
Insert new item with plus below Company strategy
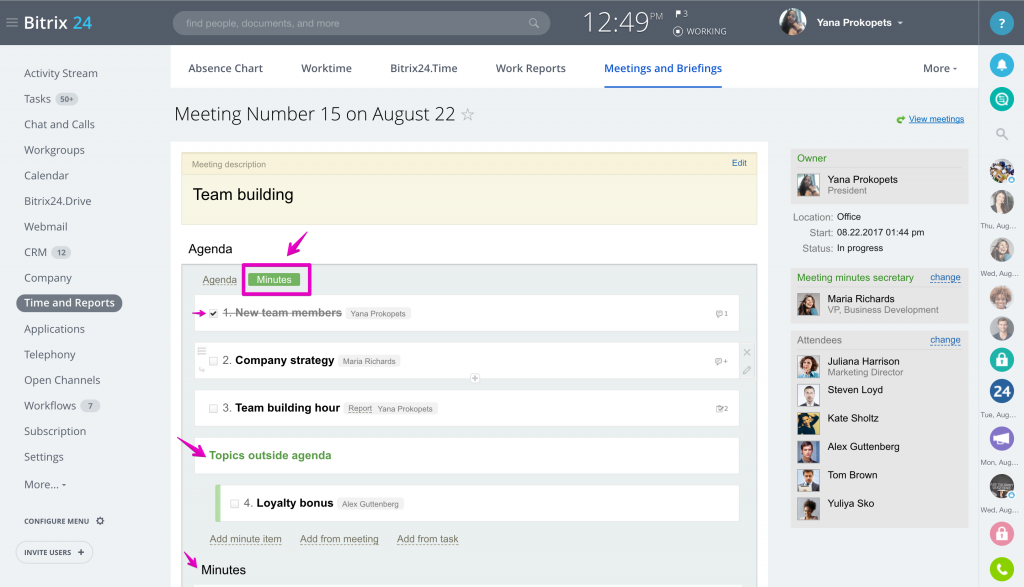pyautogui.click(x=475, y=378)
